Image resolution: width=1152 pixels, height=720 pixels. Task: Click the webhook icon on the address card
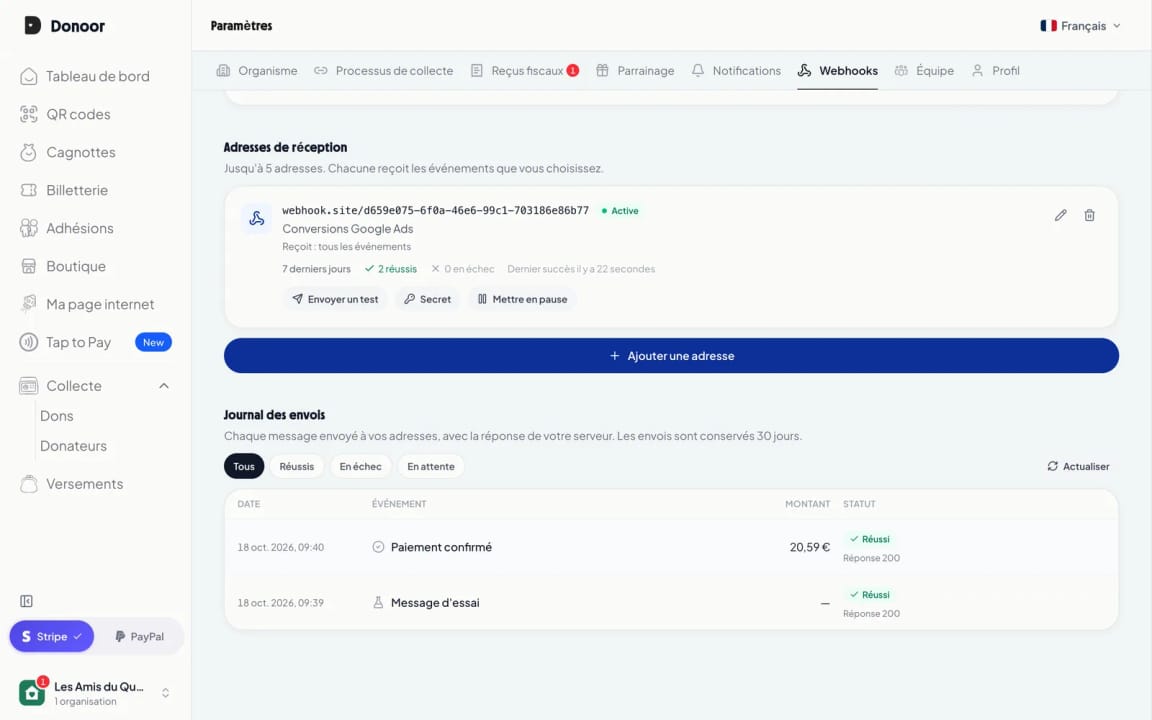(256, 218)
